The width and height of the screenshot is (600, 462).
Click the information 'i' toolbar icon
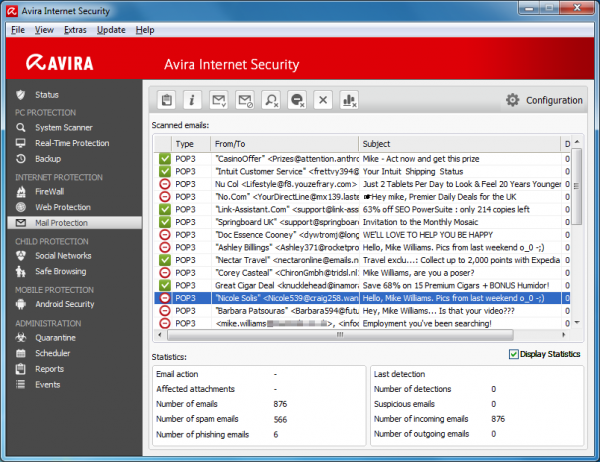click(x=192, y=100)
